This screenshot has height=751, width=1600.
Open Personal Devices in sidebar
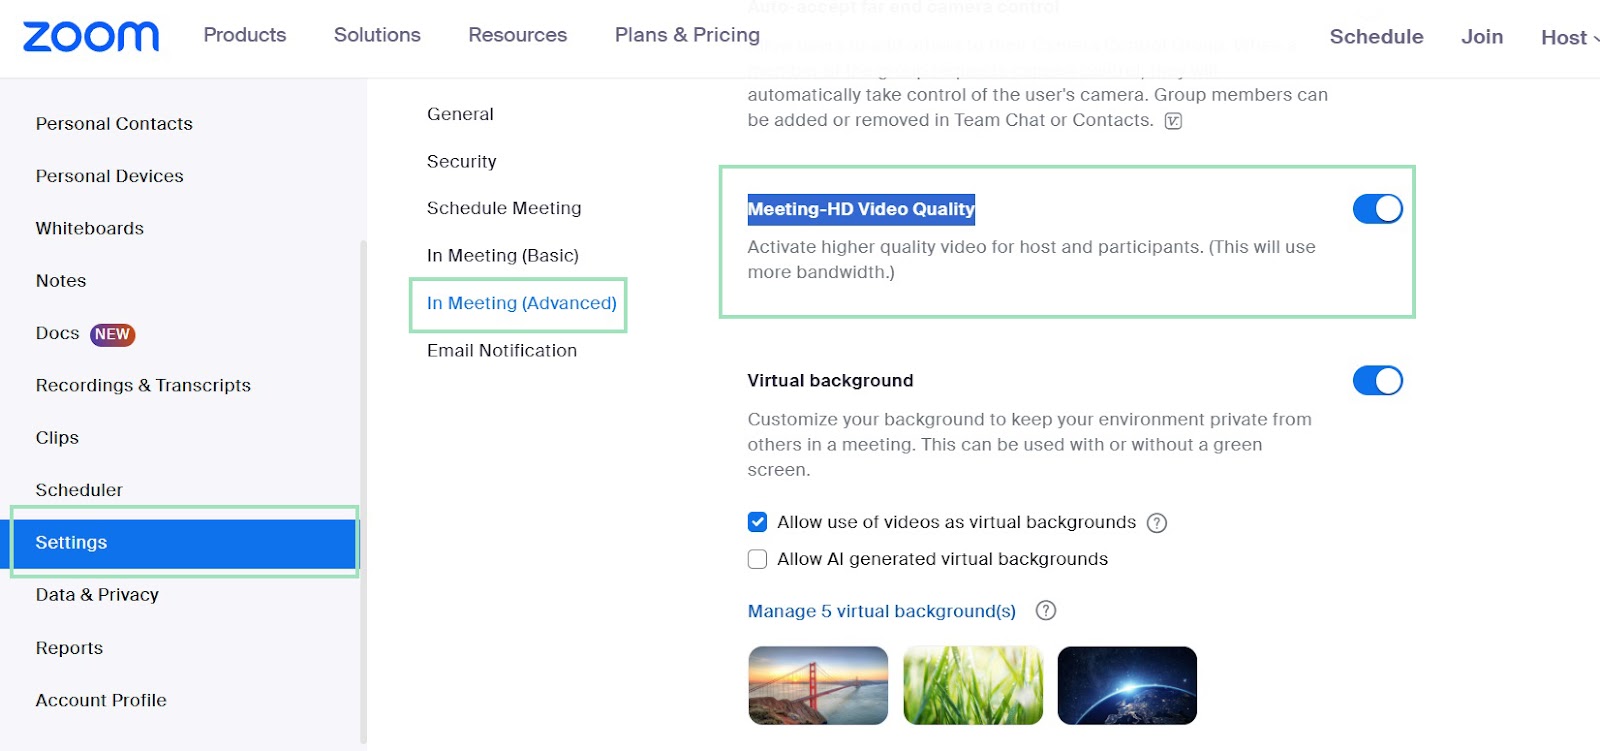pyautogui.click(x=110, y=176)
